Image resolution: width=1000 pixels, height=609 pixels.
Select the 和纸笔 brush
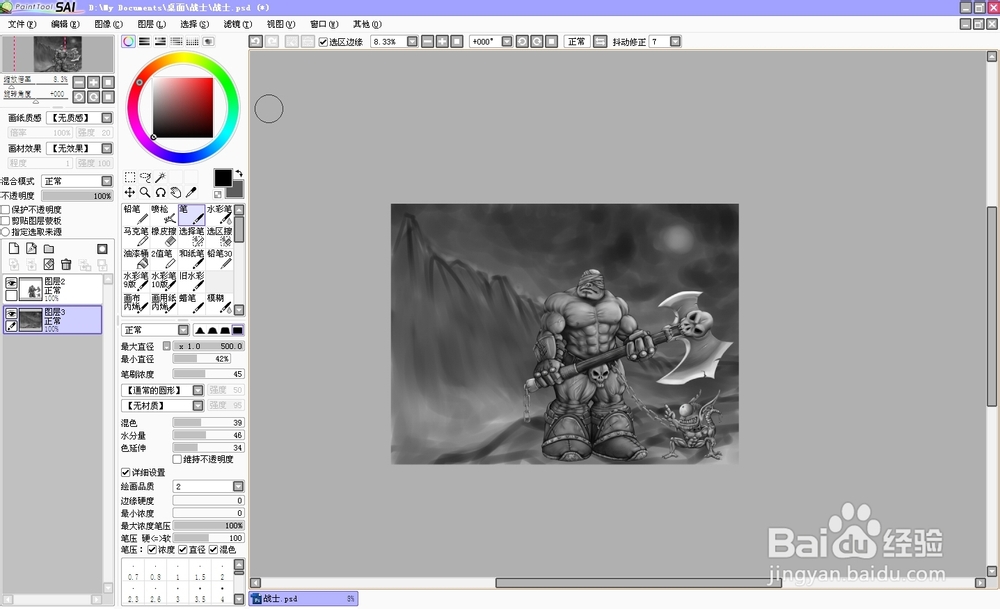point(191,259)
